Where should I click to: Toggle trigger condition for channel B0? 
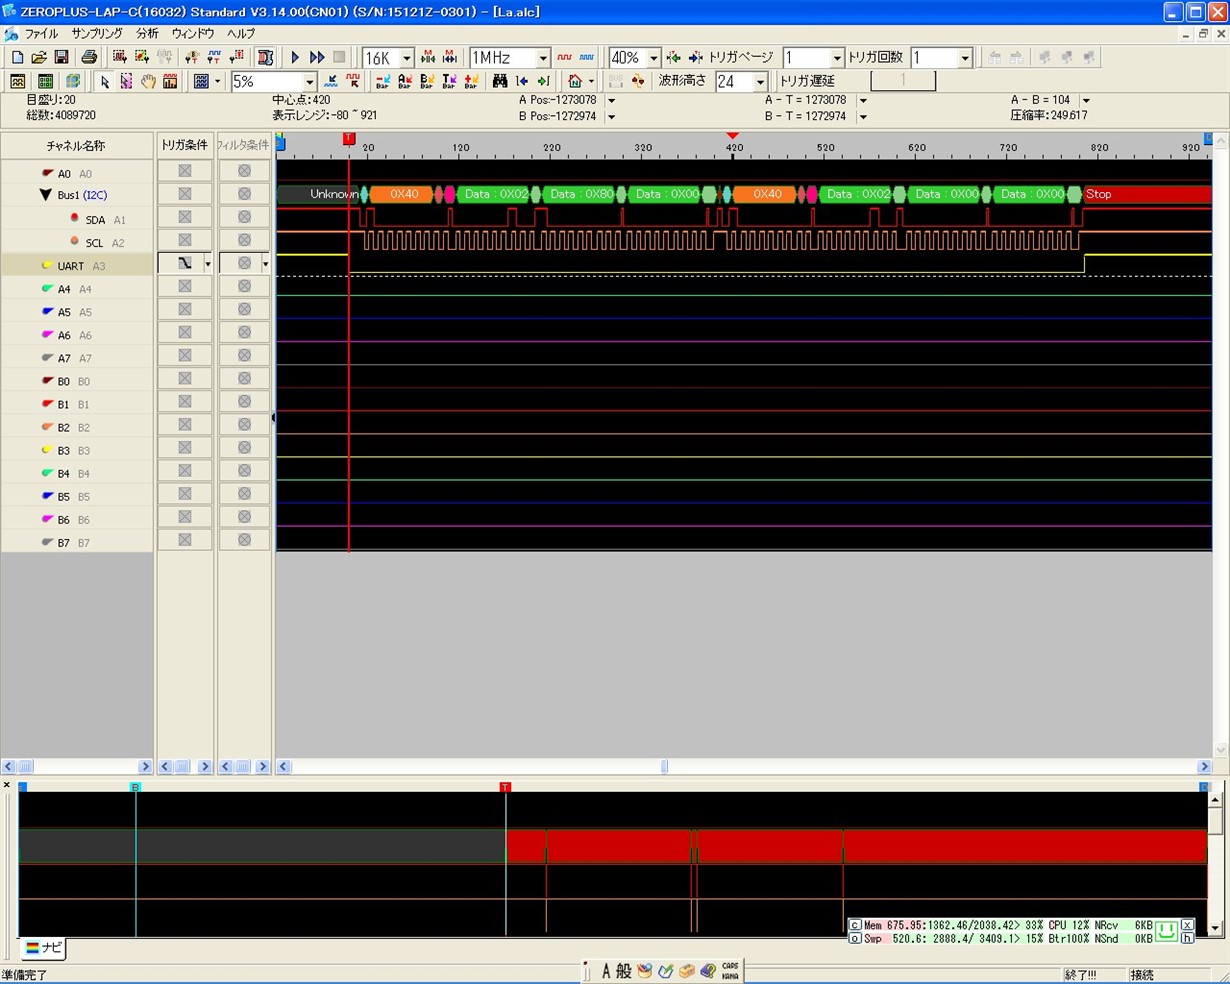coord(185,378)
